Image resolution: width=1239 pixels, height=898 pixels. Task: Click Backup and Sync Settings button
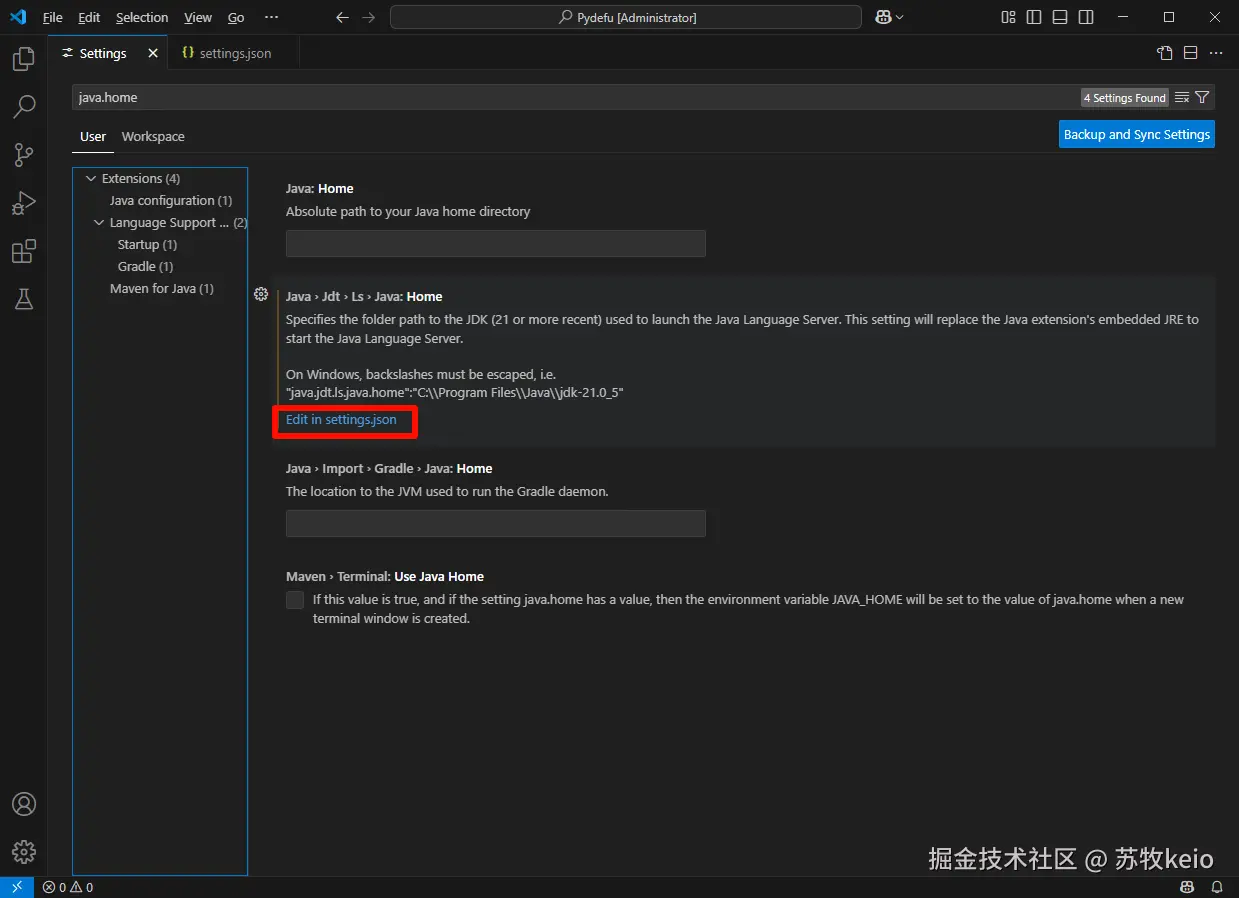coord(1137,134)
